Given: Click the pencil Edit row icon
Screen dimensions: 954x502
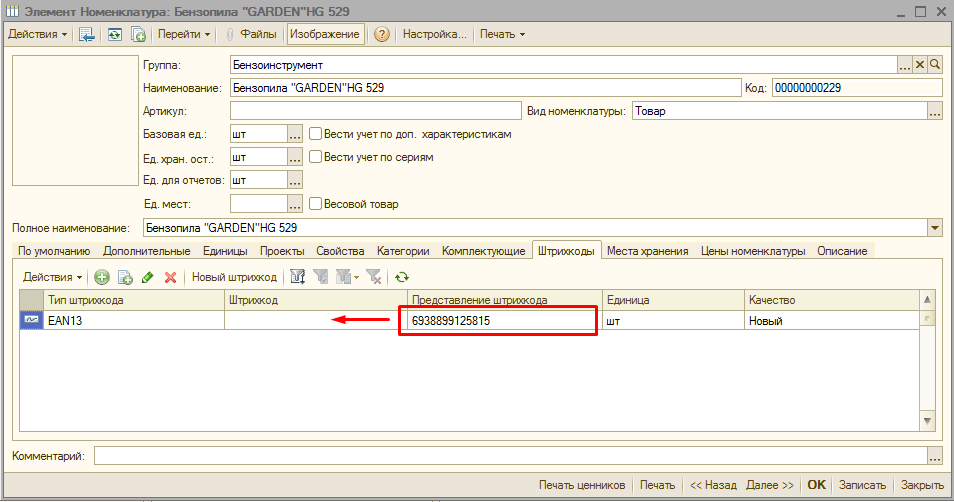Looking at the screenshot, I should [147, 277].
